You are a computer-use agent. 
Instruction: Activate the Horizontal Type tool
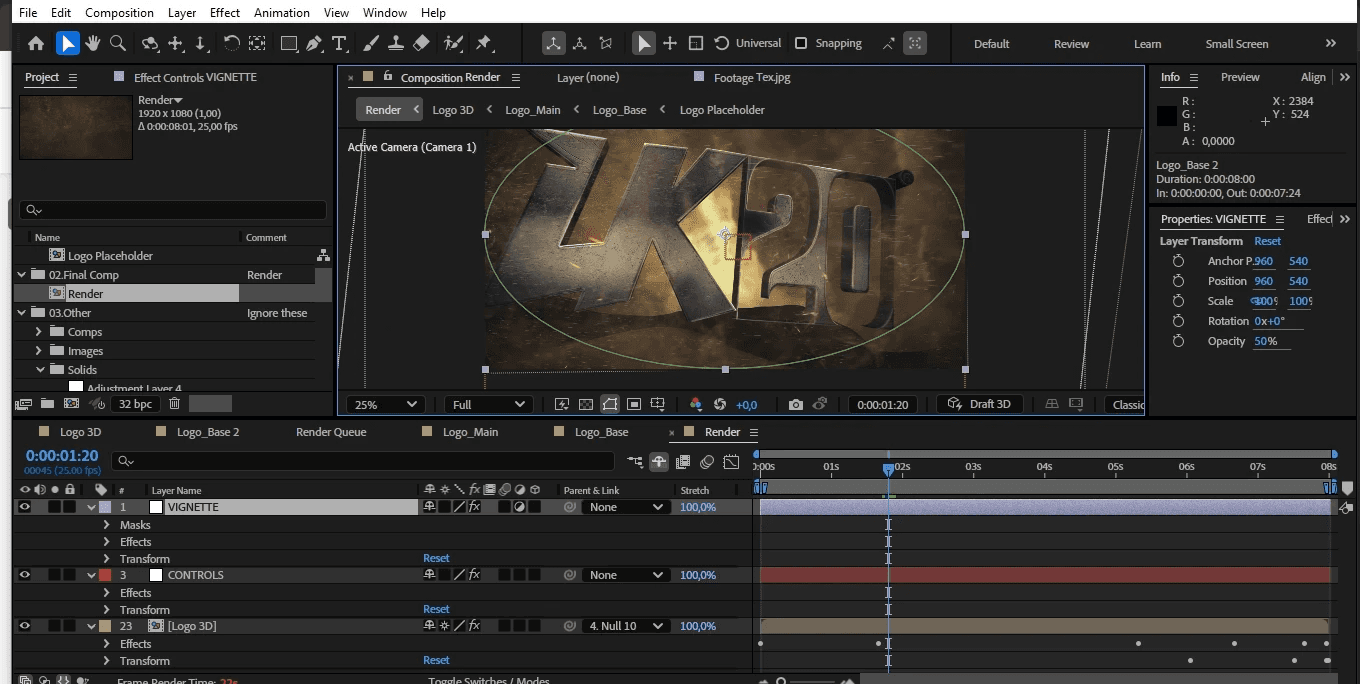[x=339, y=43]
